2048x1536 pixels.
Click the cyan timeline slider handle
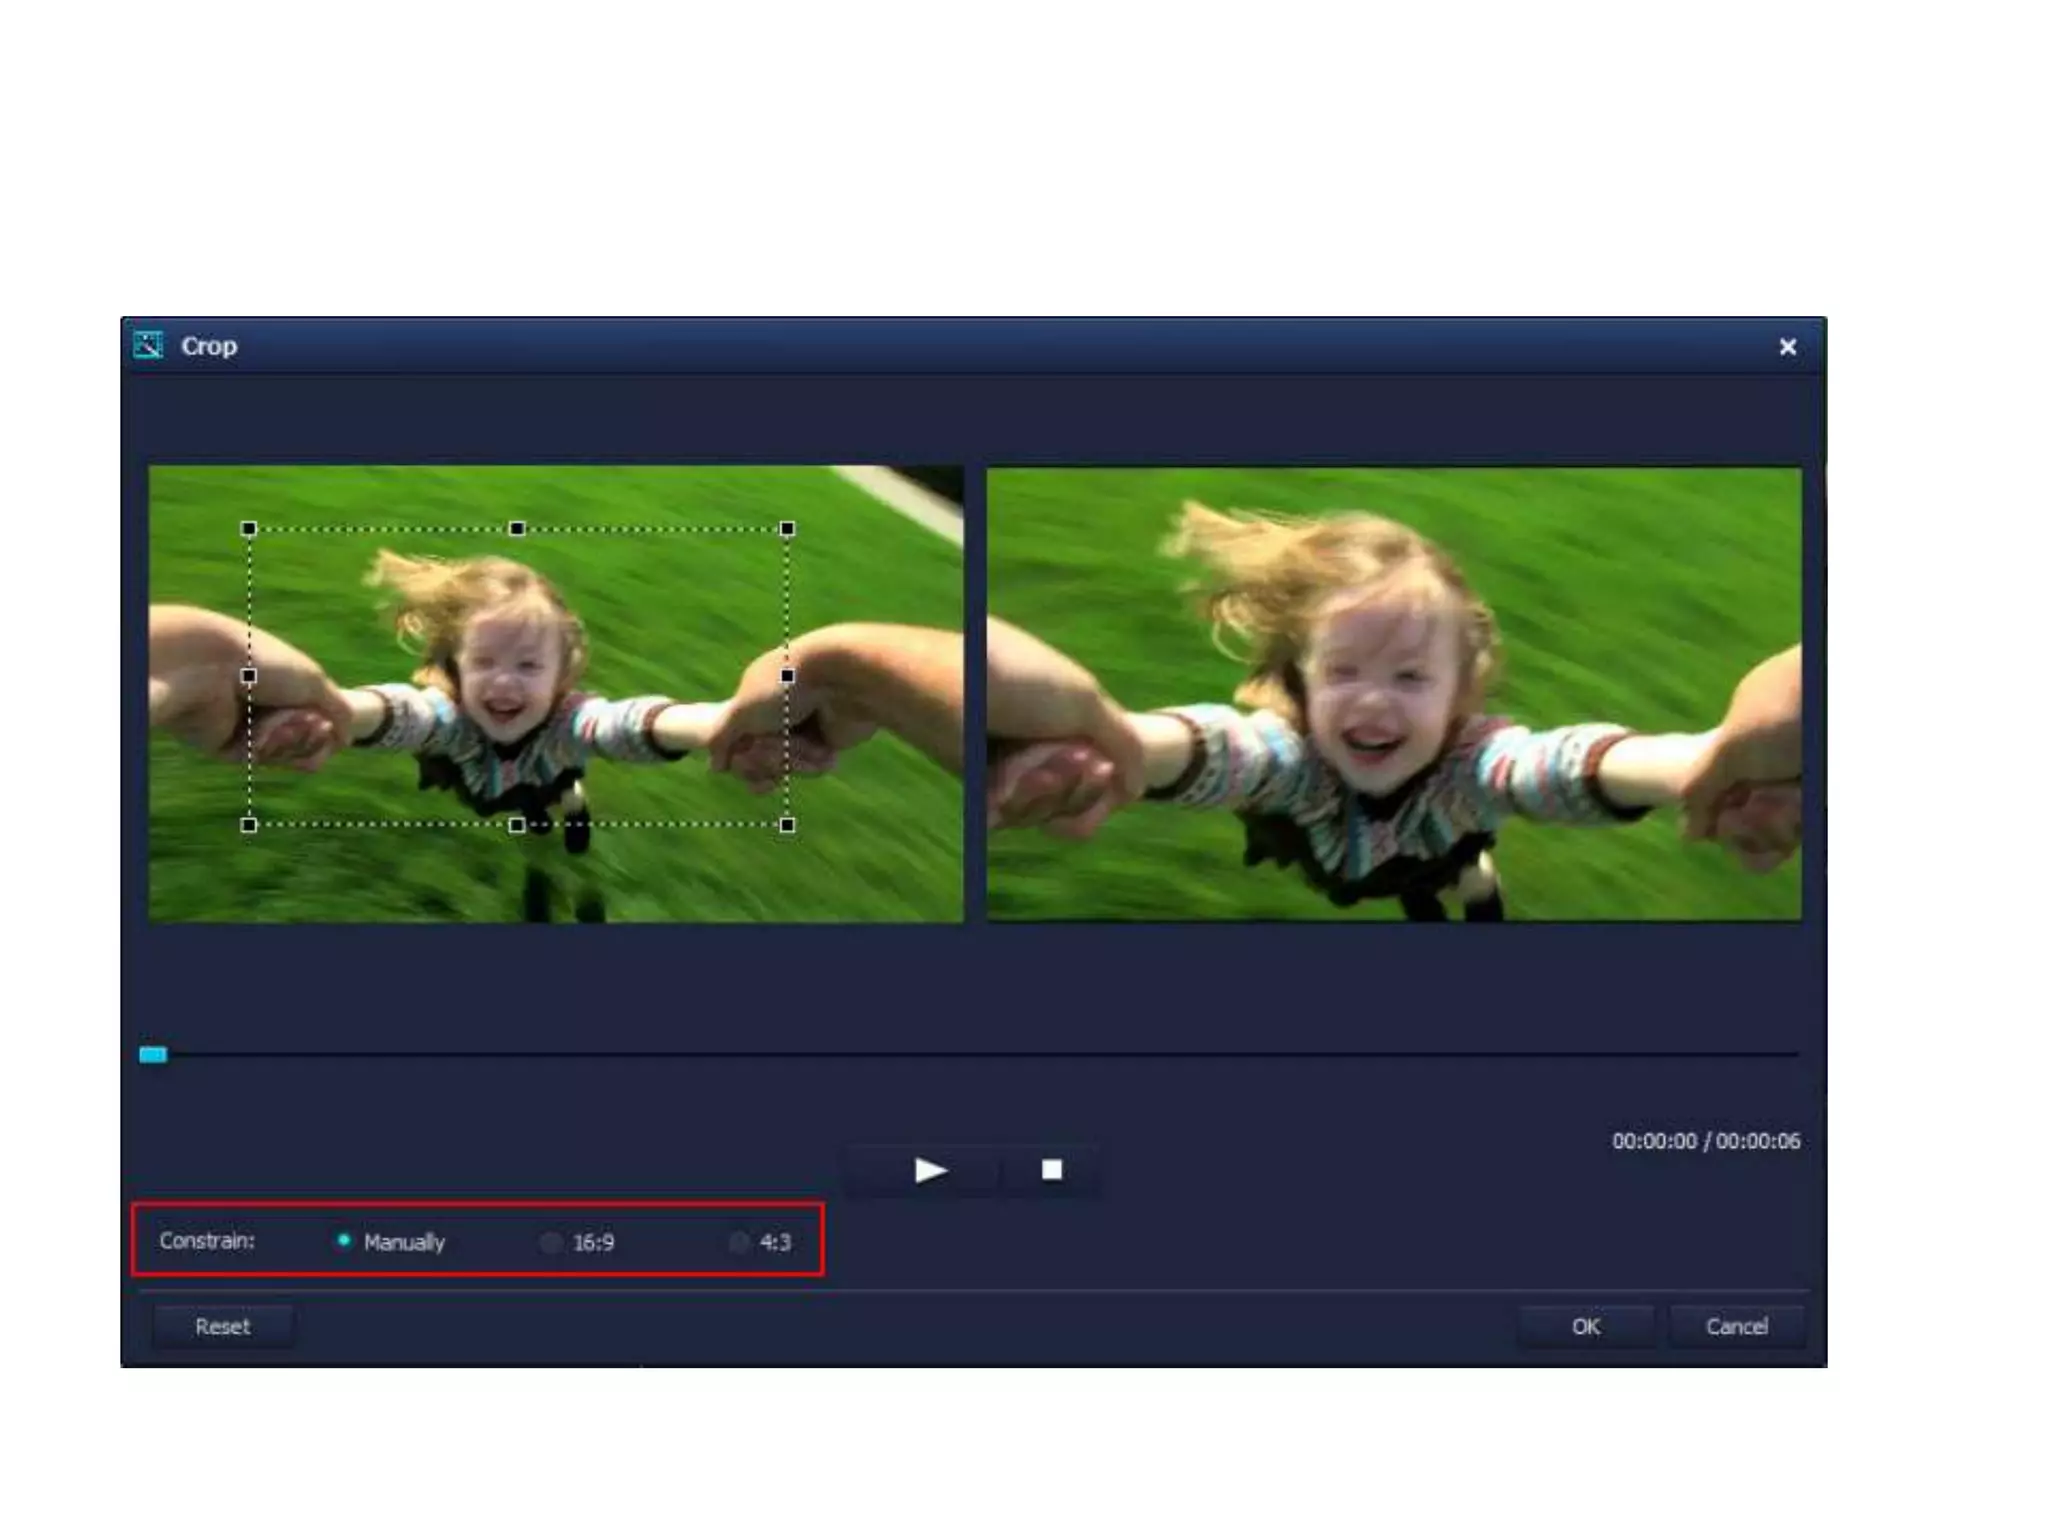[x=153, y=1054]
